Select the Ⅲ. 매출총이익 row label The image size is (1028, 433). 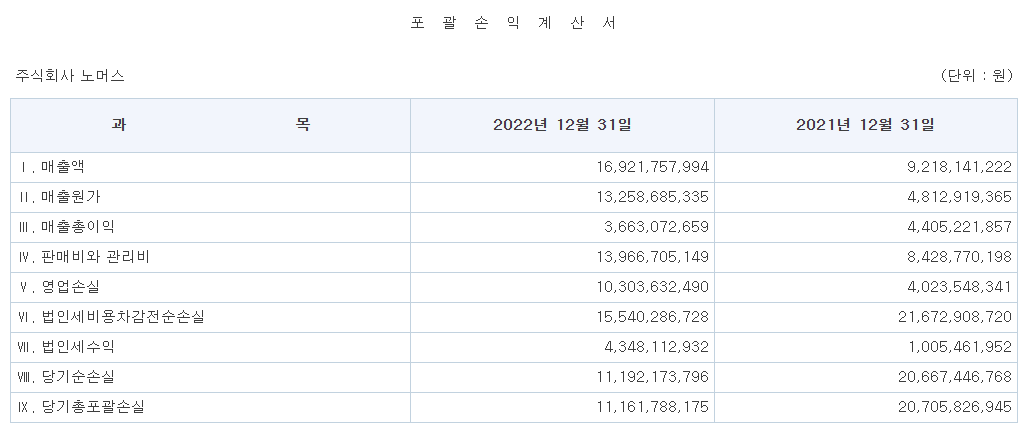[66, 228]
